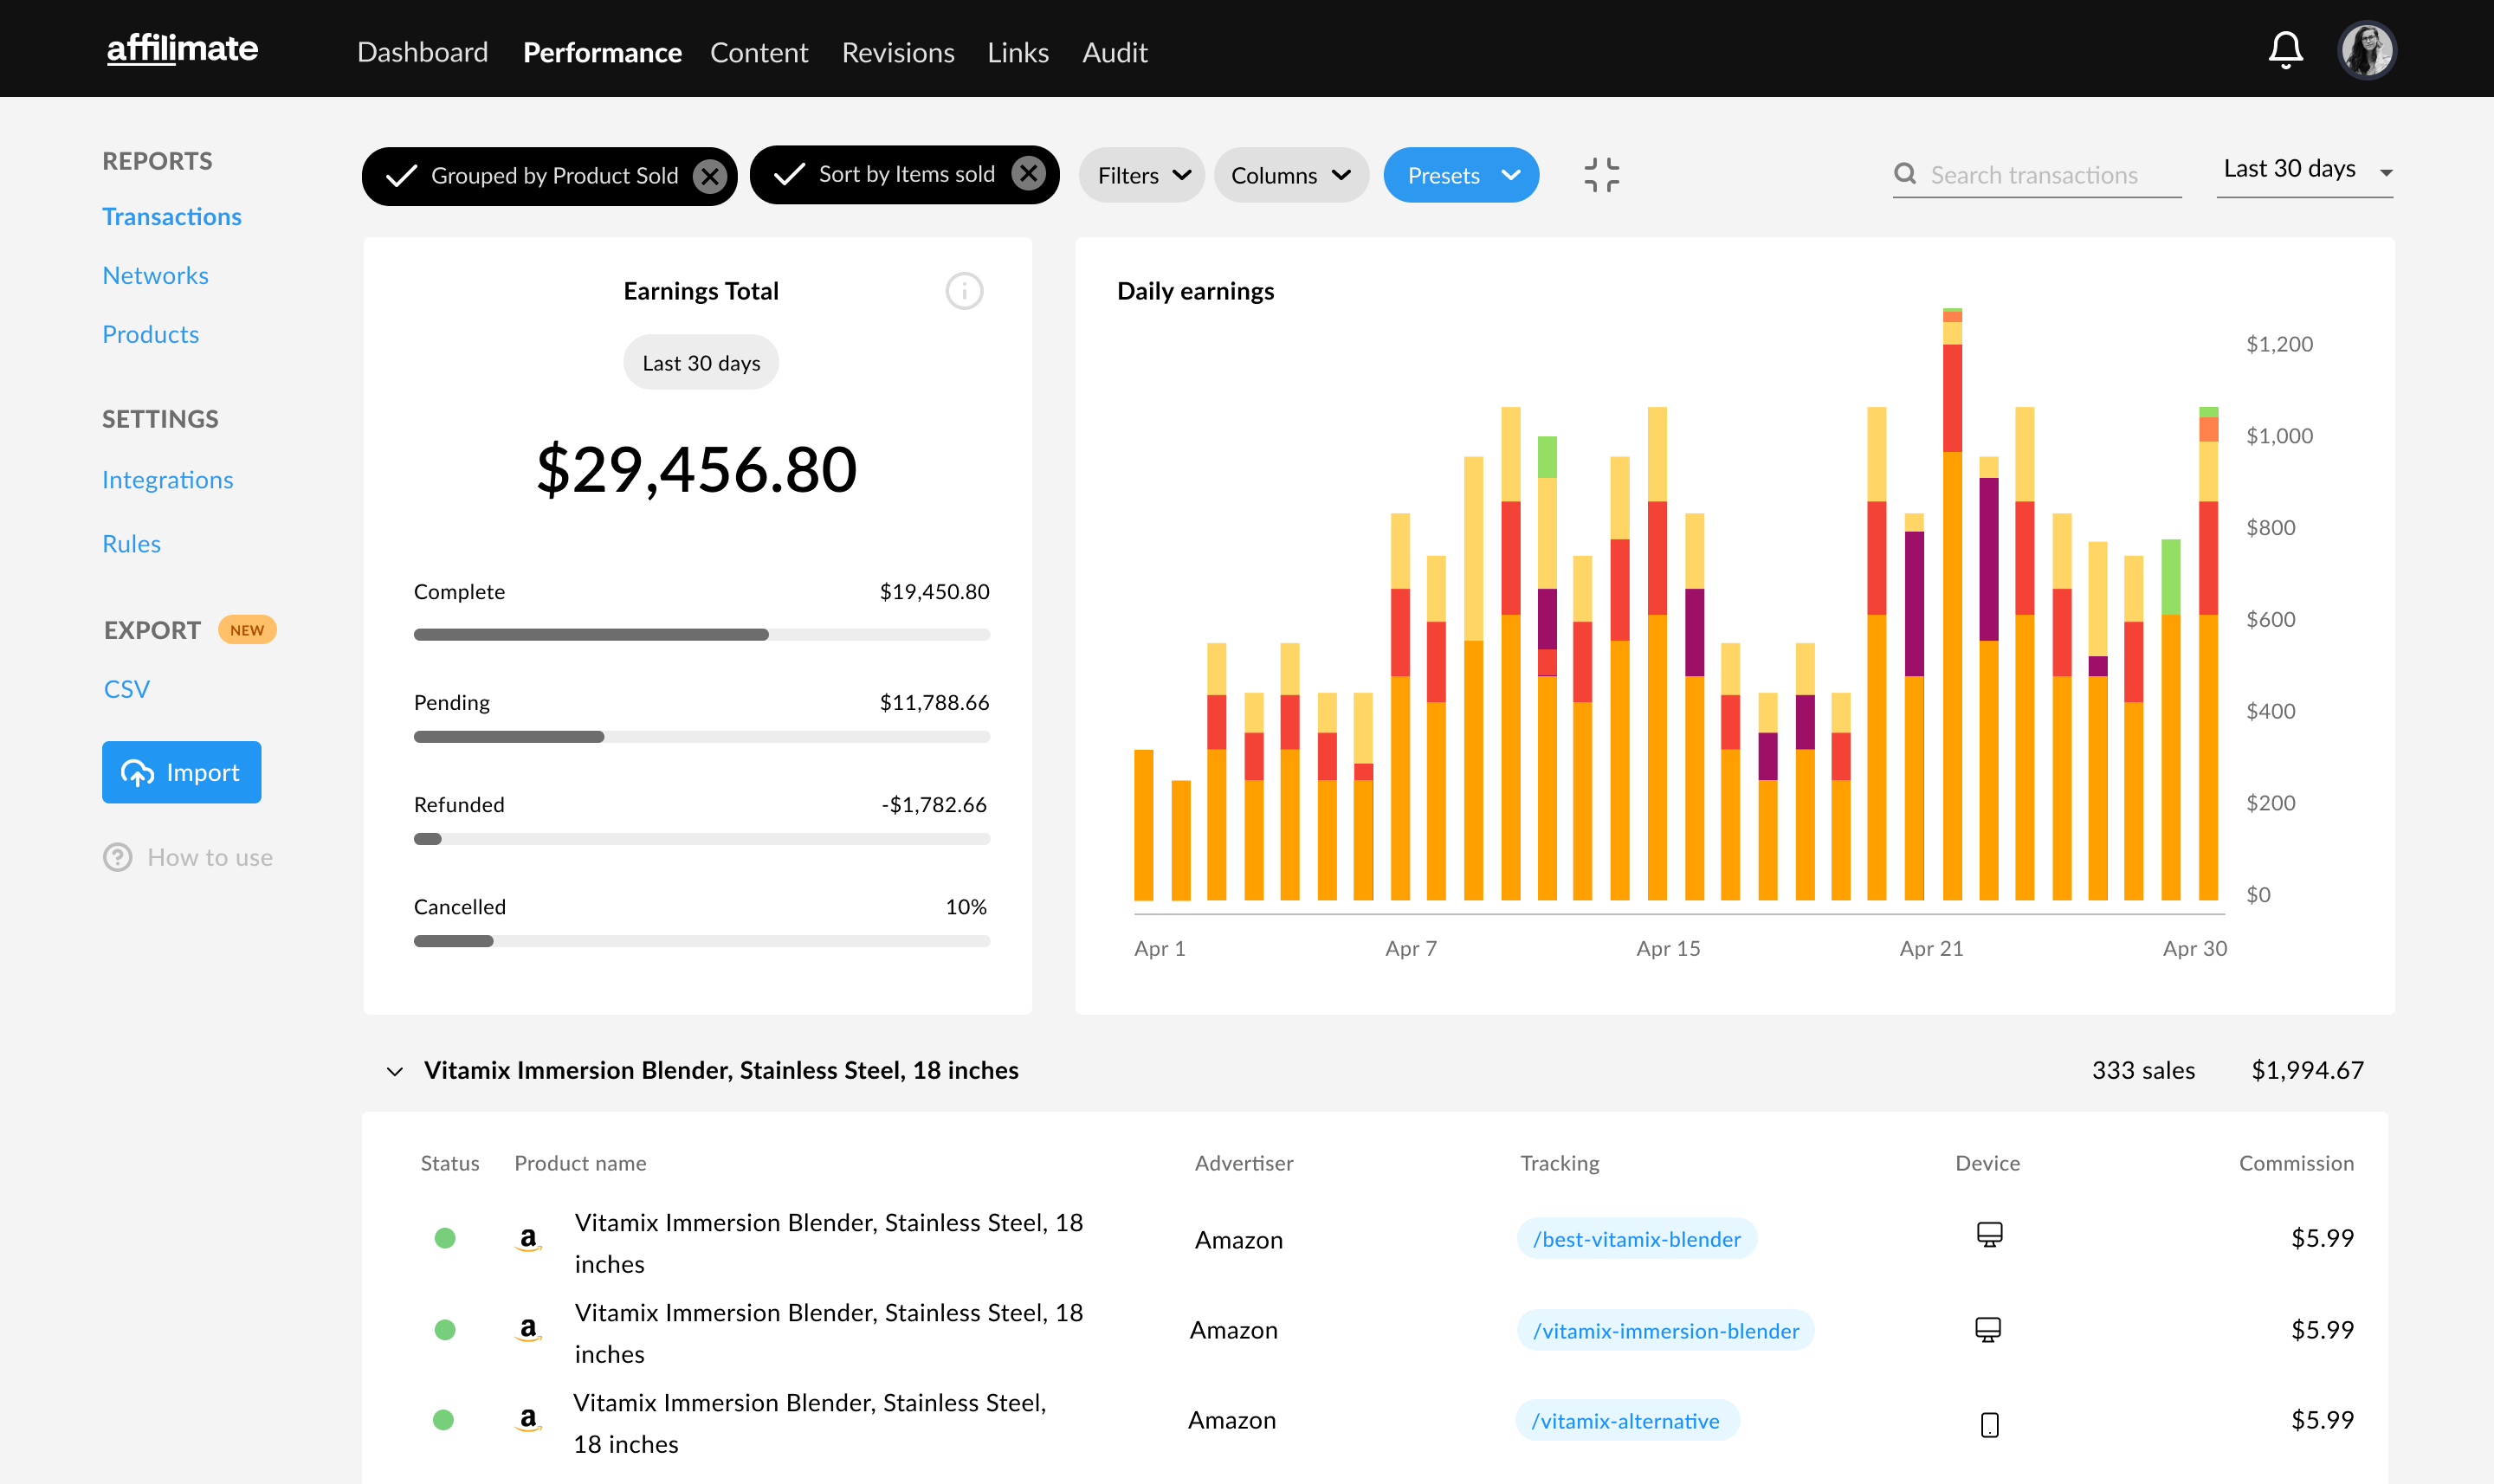2494x1484 pixels.
Task: Select the Performance menu tab
Action: click(x=603, y=49)
